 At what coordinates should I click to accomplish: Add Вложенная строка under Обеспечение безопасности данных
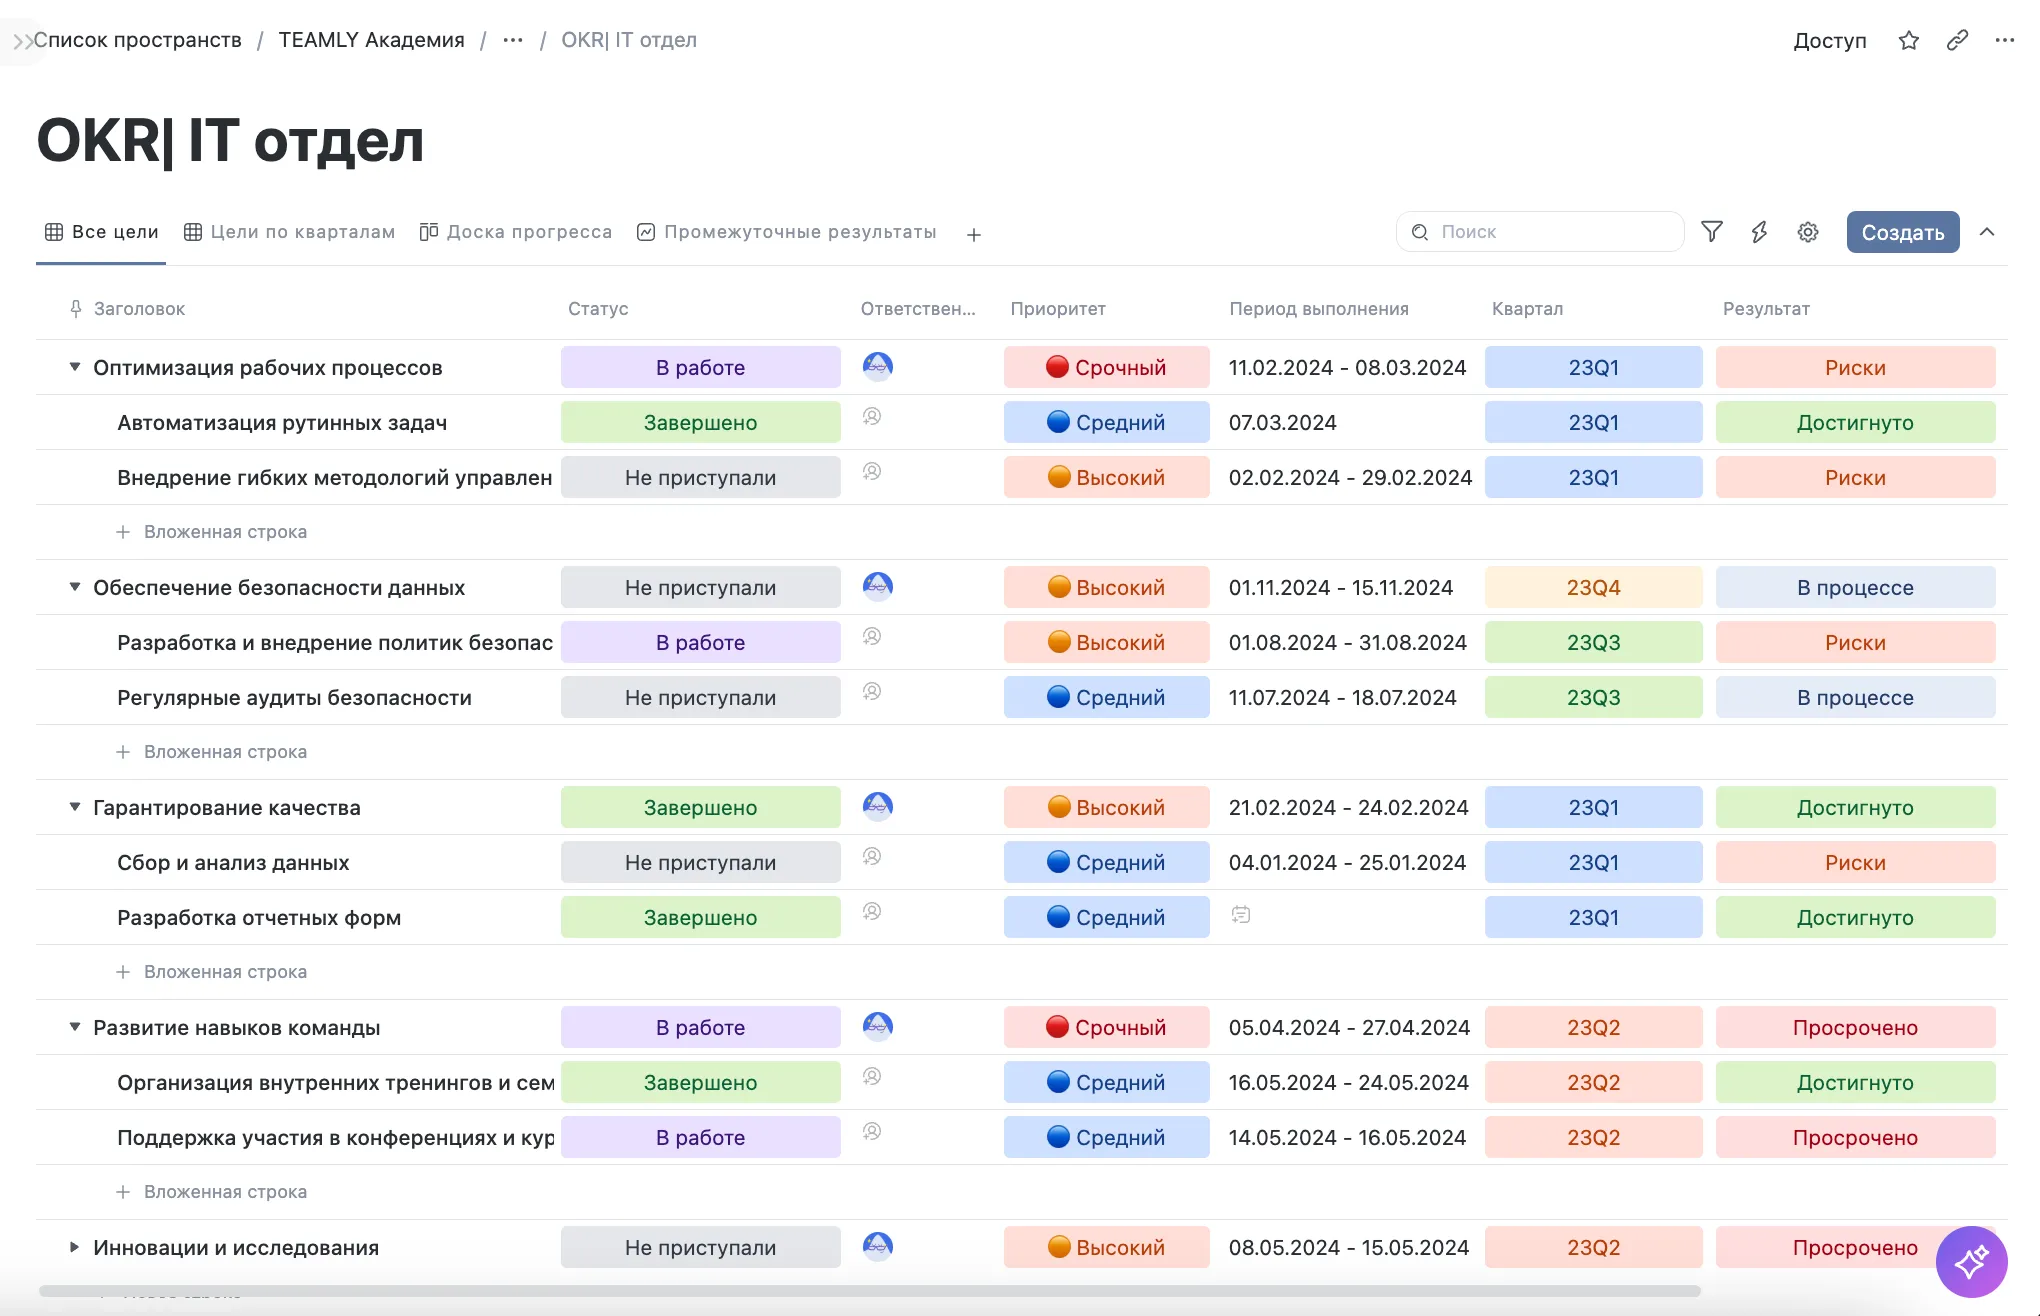pos(212,752)
